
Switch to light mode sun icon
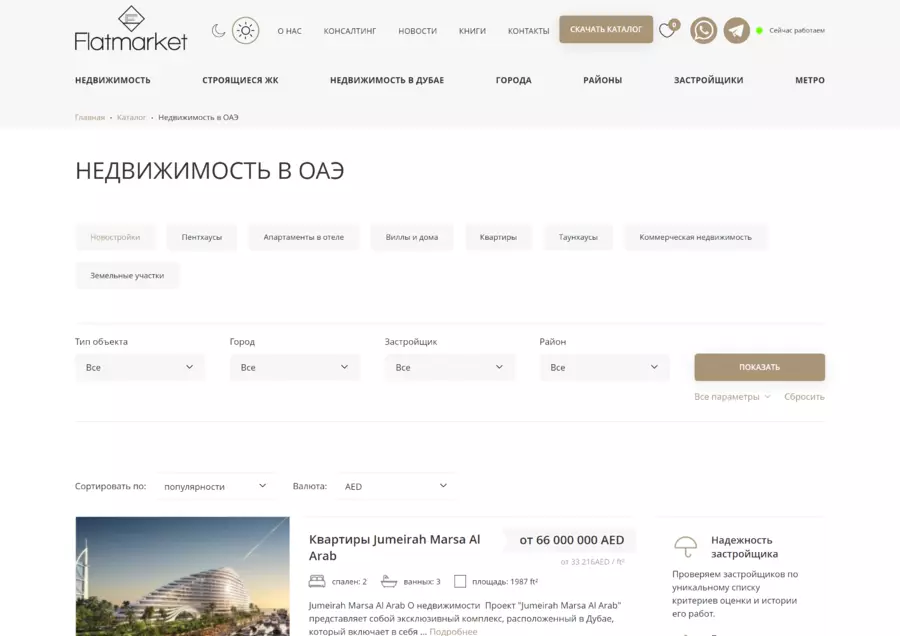(246, 30)
